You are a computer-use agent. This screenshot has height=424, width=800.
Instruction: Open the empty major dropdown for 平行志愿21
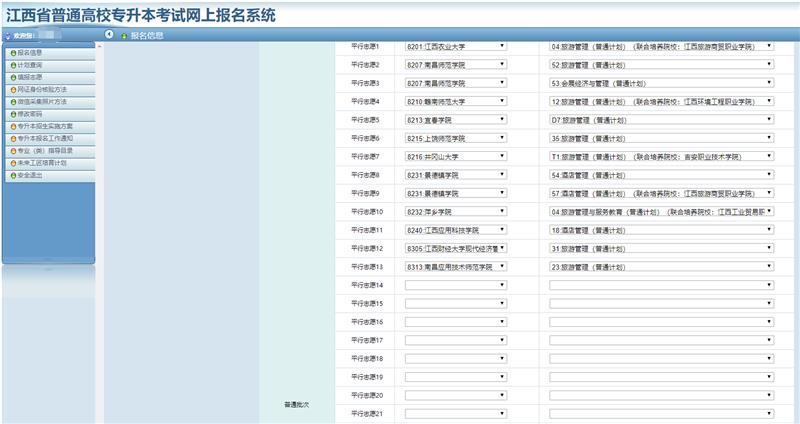click(x=662, y=414)
